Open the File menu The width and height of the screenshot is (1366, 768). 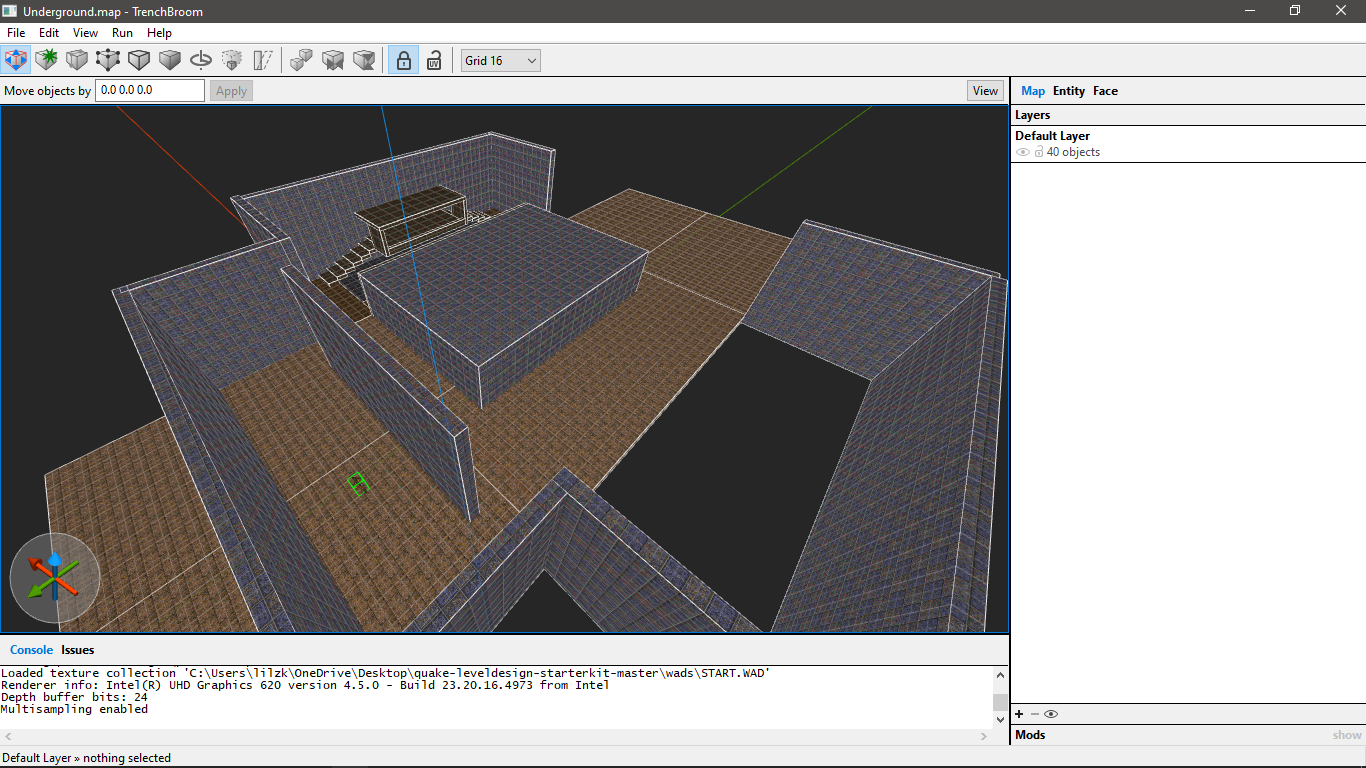coord(16,33)
